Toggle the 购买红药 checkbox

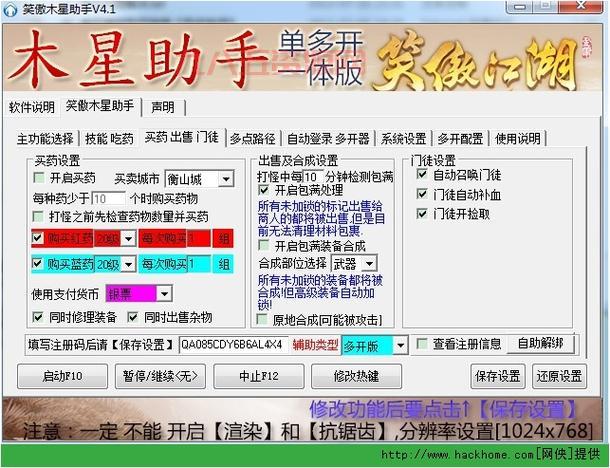point(37,238)
